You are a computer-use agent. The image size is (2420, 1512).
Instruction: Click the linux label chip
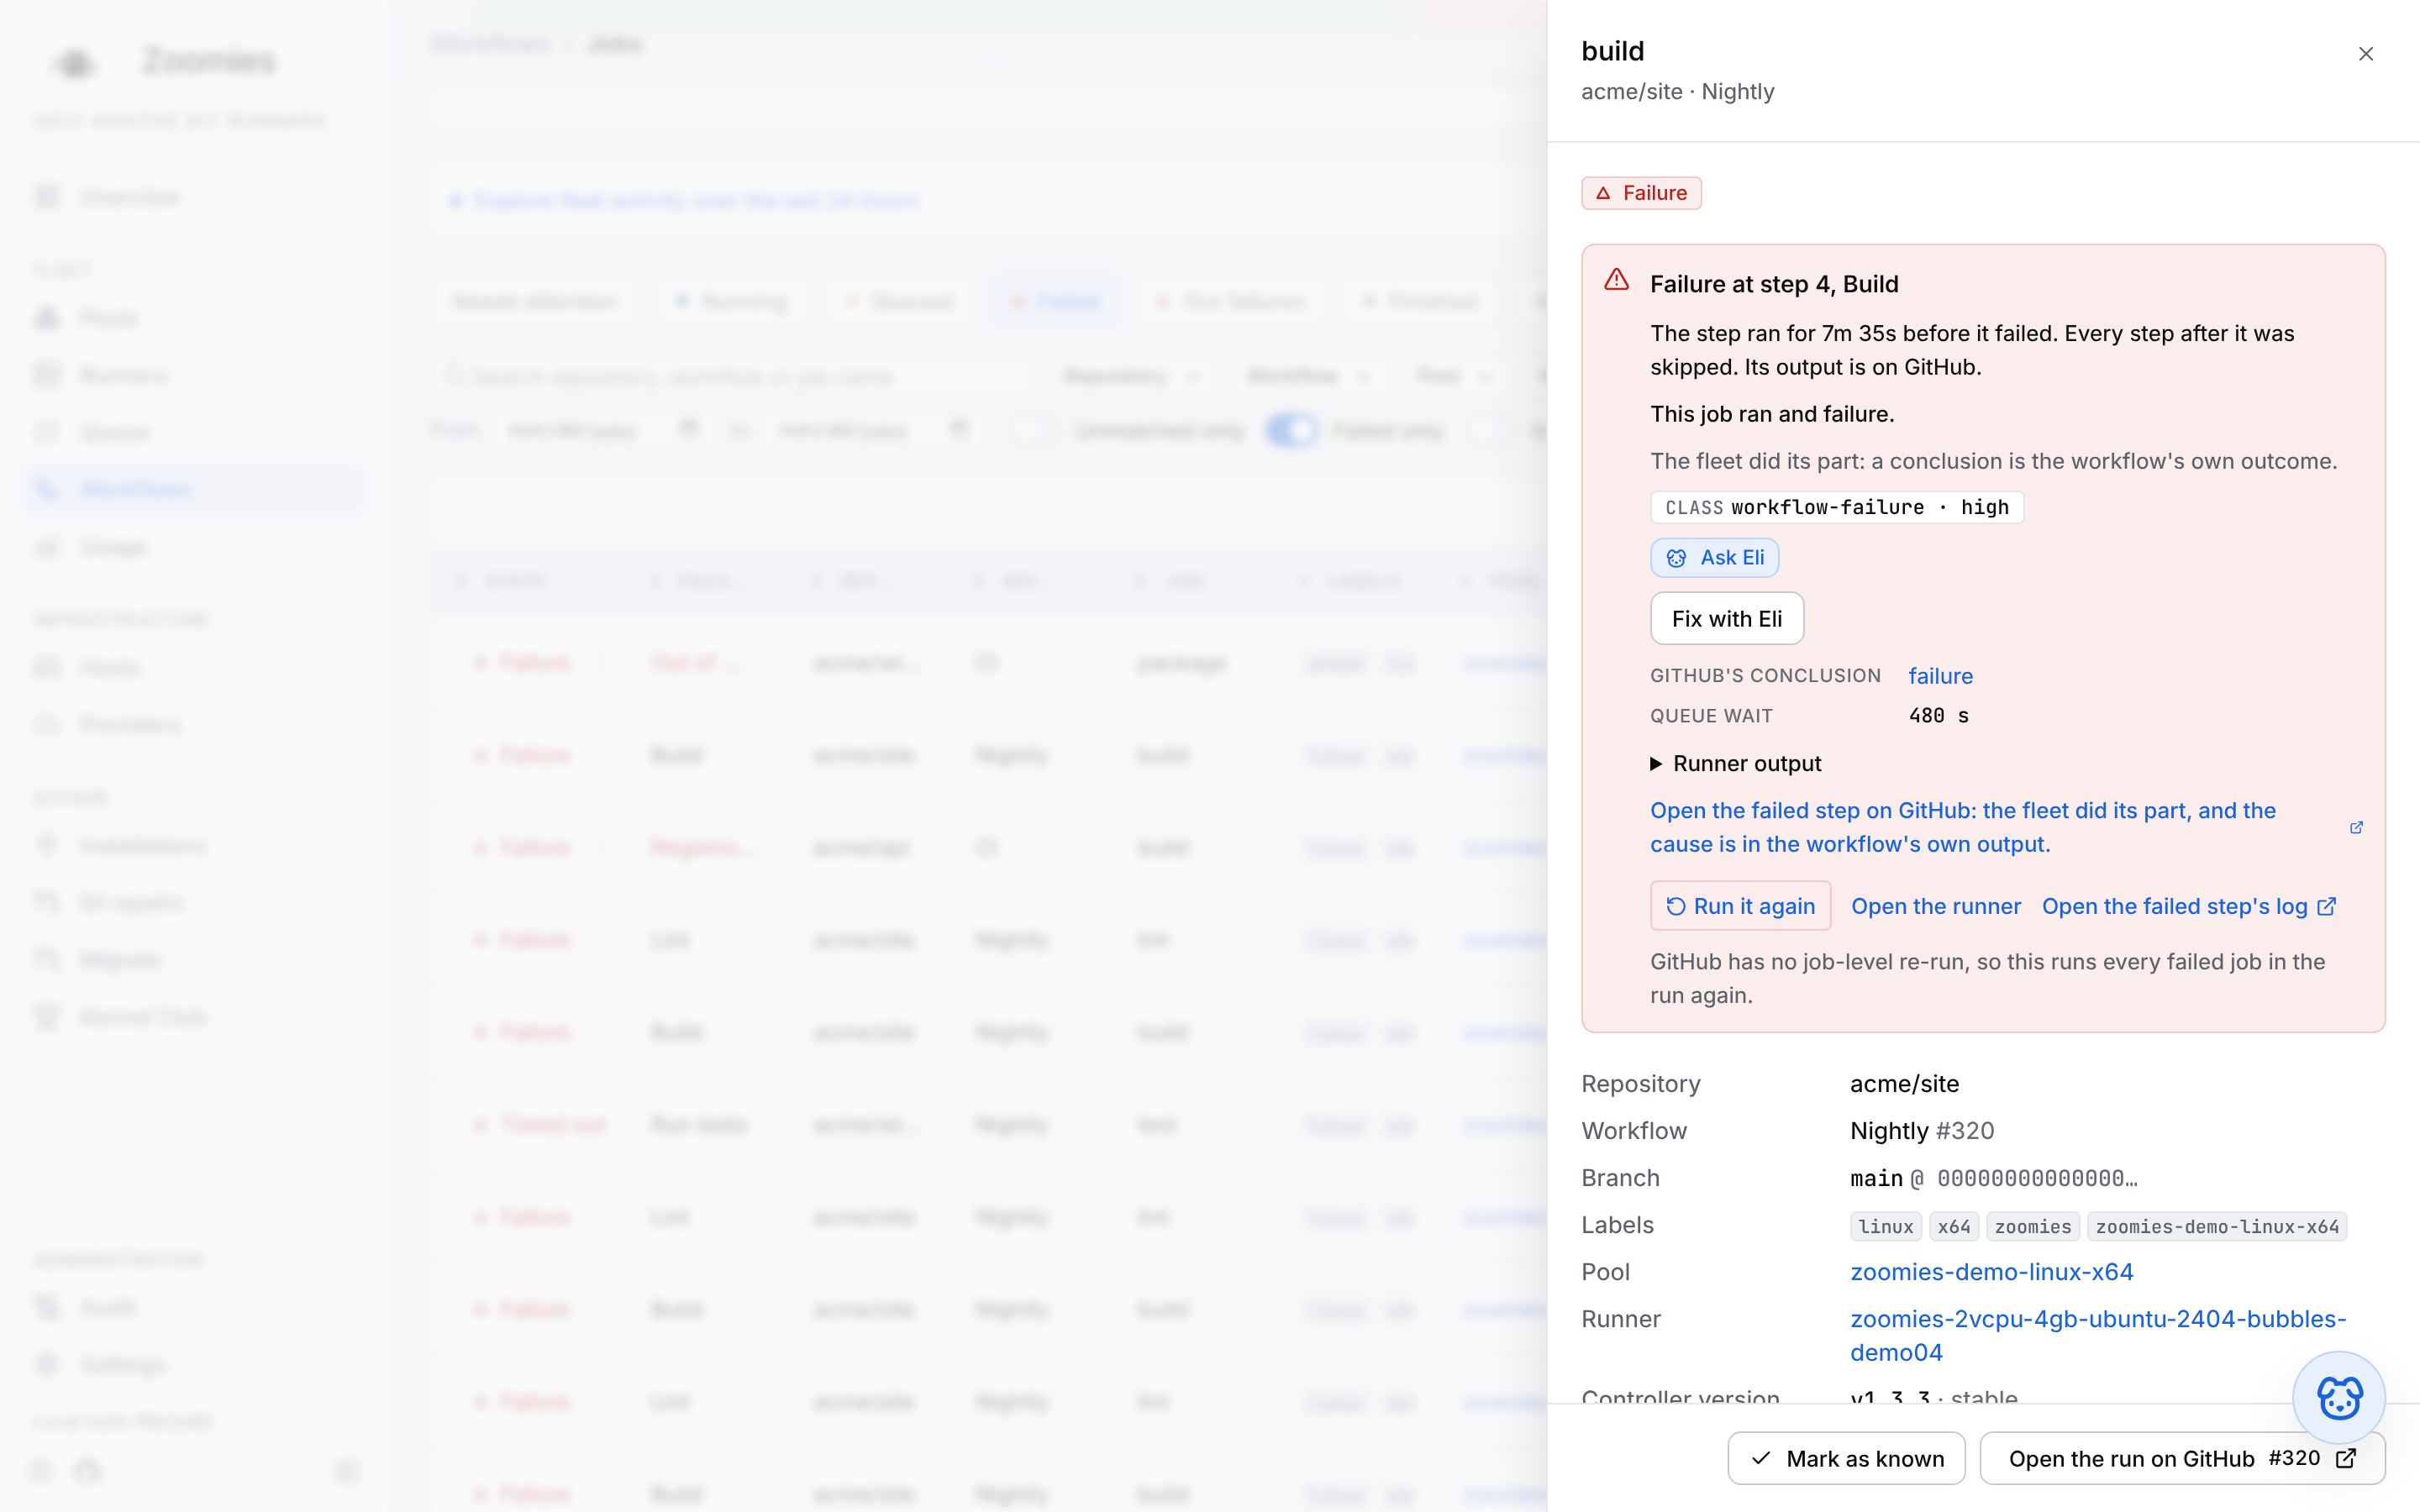1886,1227
